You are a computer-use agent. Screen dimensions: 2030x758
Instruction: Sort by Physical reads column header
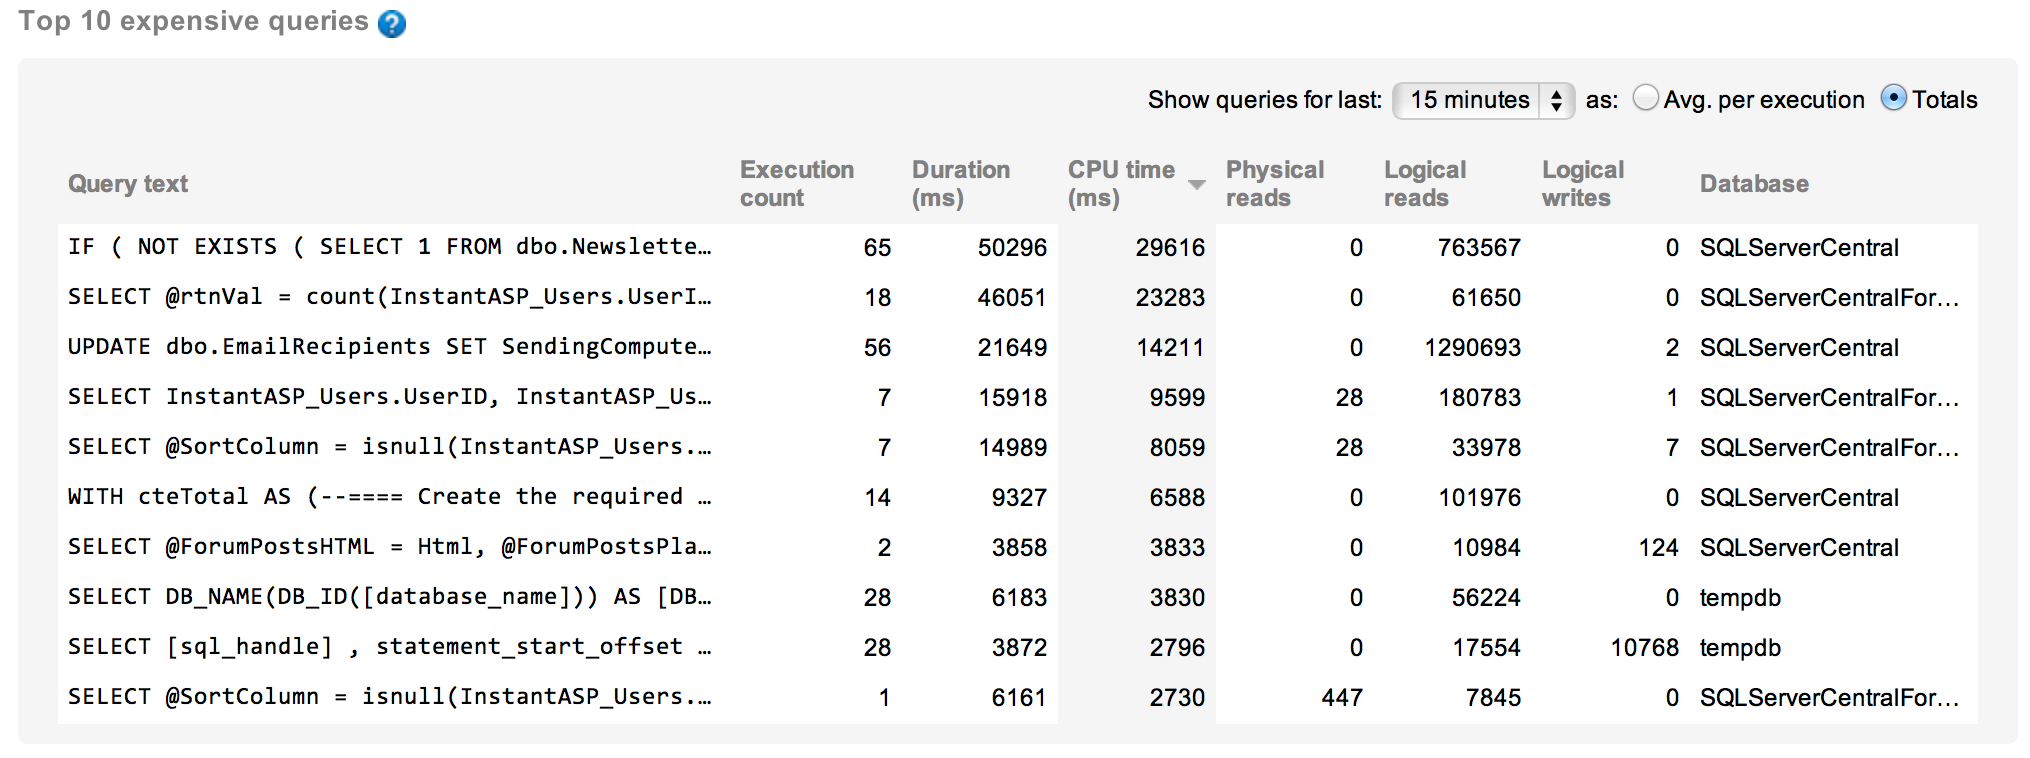coord(1274,184)
